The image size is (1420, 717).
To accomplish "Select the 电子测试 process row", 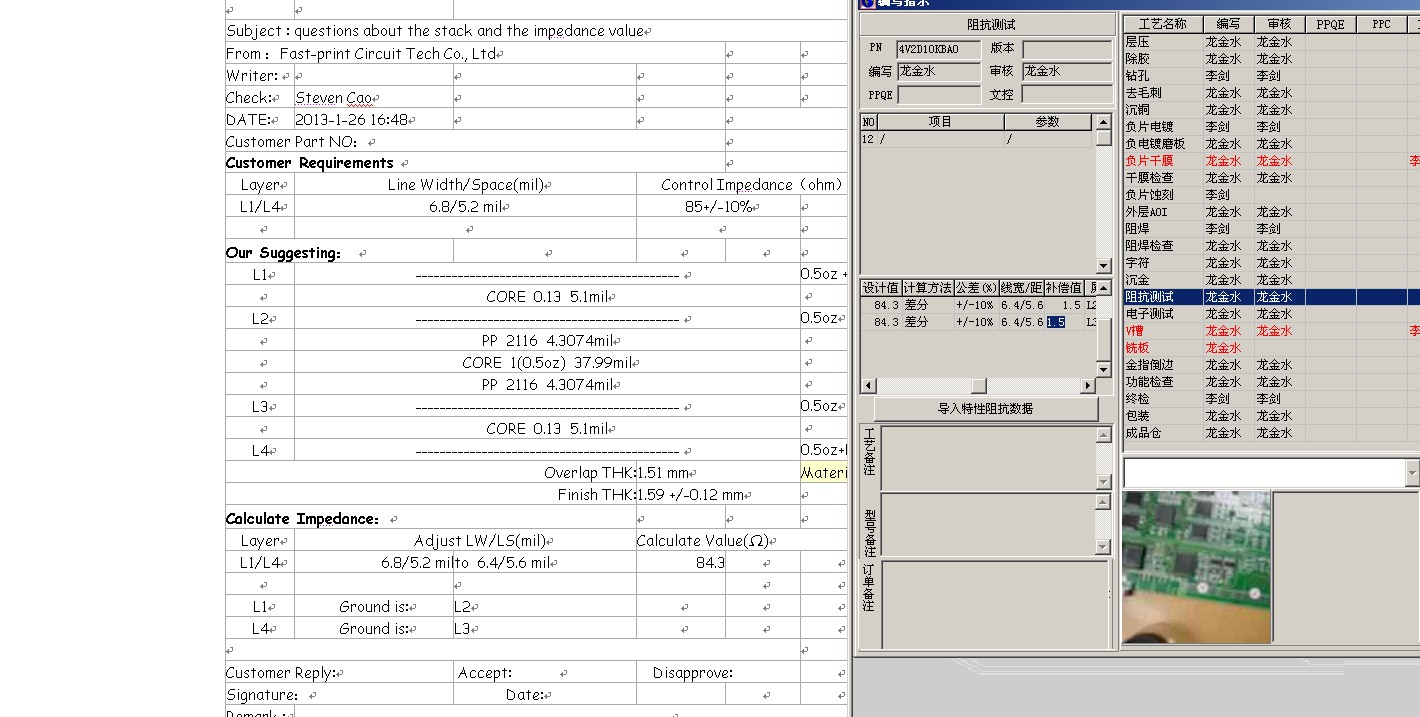I will pyautogui.click(x=1270, y=314).
